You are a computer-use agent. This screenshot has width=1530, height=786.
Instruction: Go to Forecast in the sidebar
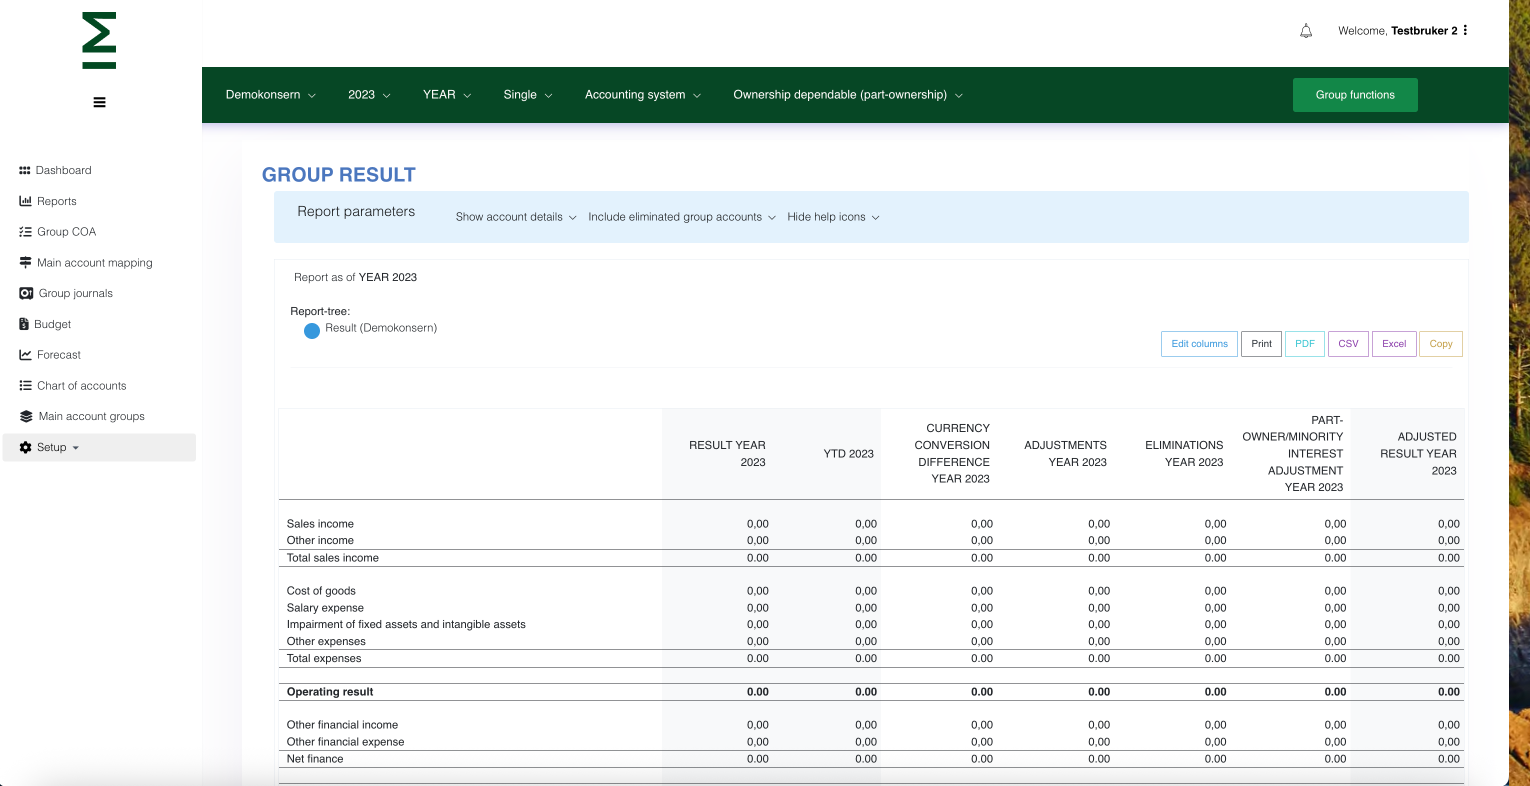pos(58,355)
